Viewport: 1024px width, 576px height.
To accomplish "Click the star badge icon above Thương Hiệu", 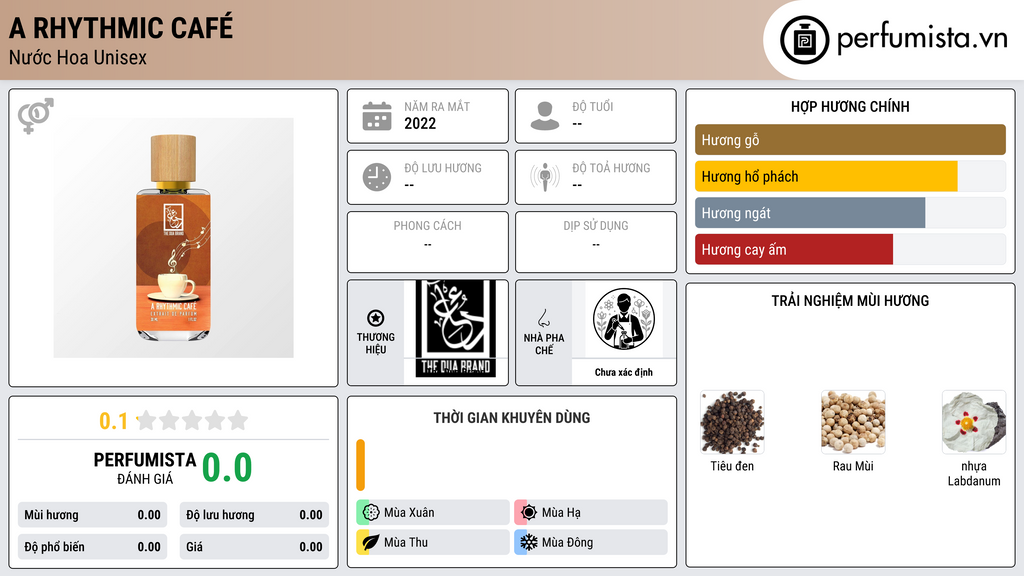I will pos(376,318).
